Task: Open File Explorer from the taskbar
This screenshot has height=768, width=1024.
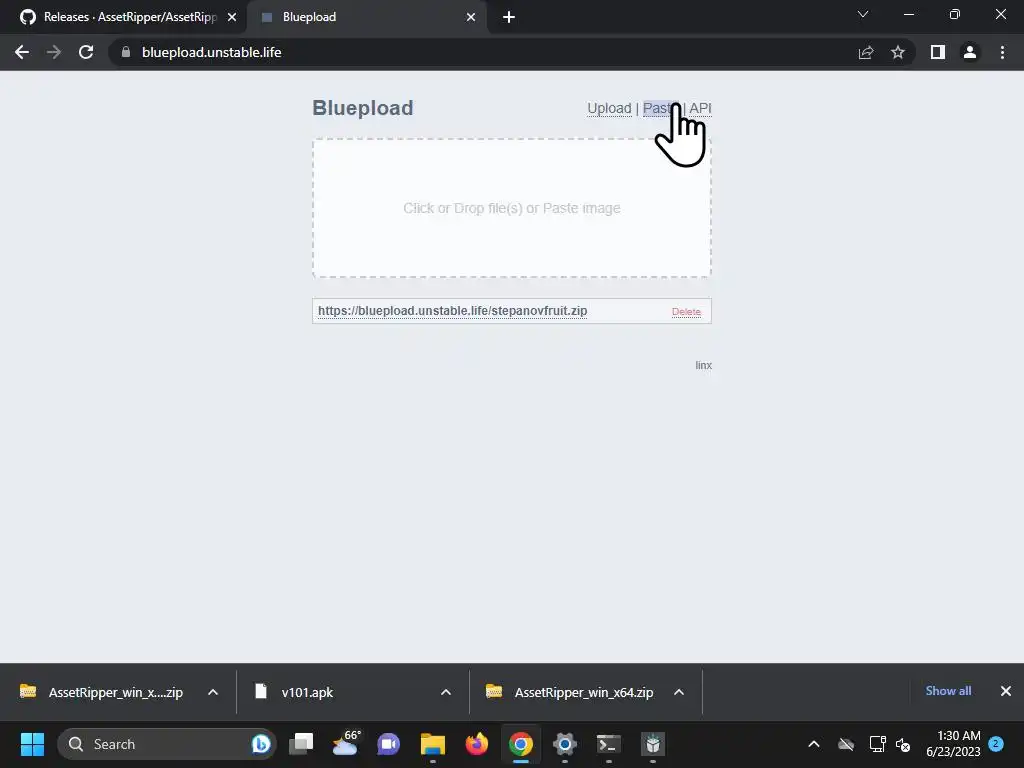Action: click(x=432, y=744)
